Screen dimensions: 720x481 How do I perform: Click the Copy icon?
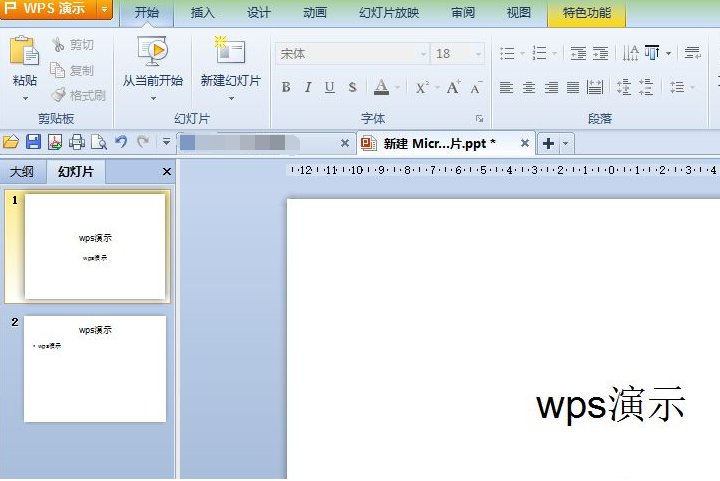[x=58, y=70]
